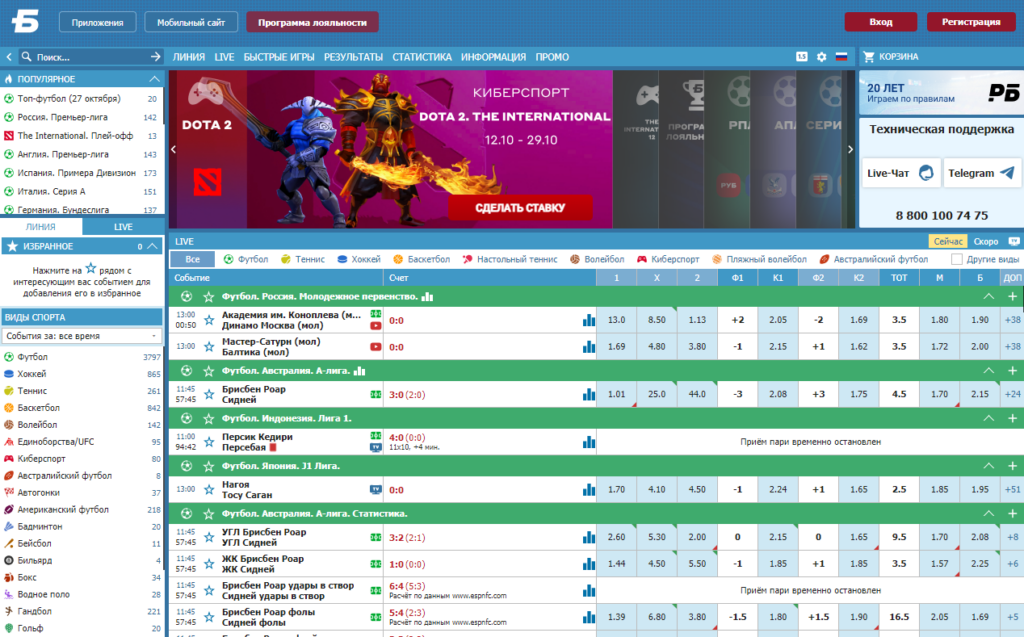This screenshot has height=637, width=1024.
Task: Open the РЕЗУЛЬТАТЫ menu item
Action: click(353, 57)
